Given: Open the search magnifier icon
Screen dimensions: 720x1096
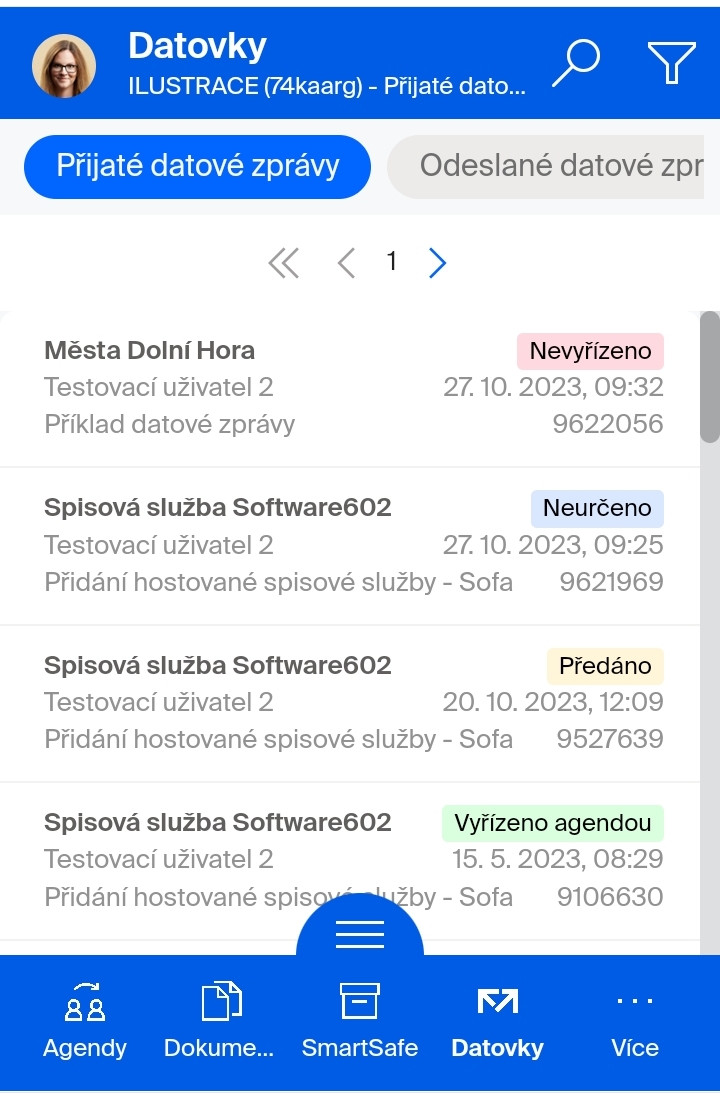Looking at the screenshot, I should pos(577,63).
